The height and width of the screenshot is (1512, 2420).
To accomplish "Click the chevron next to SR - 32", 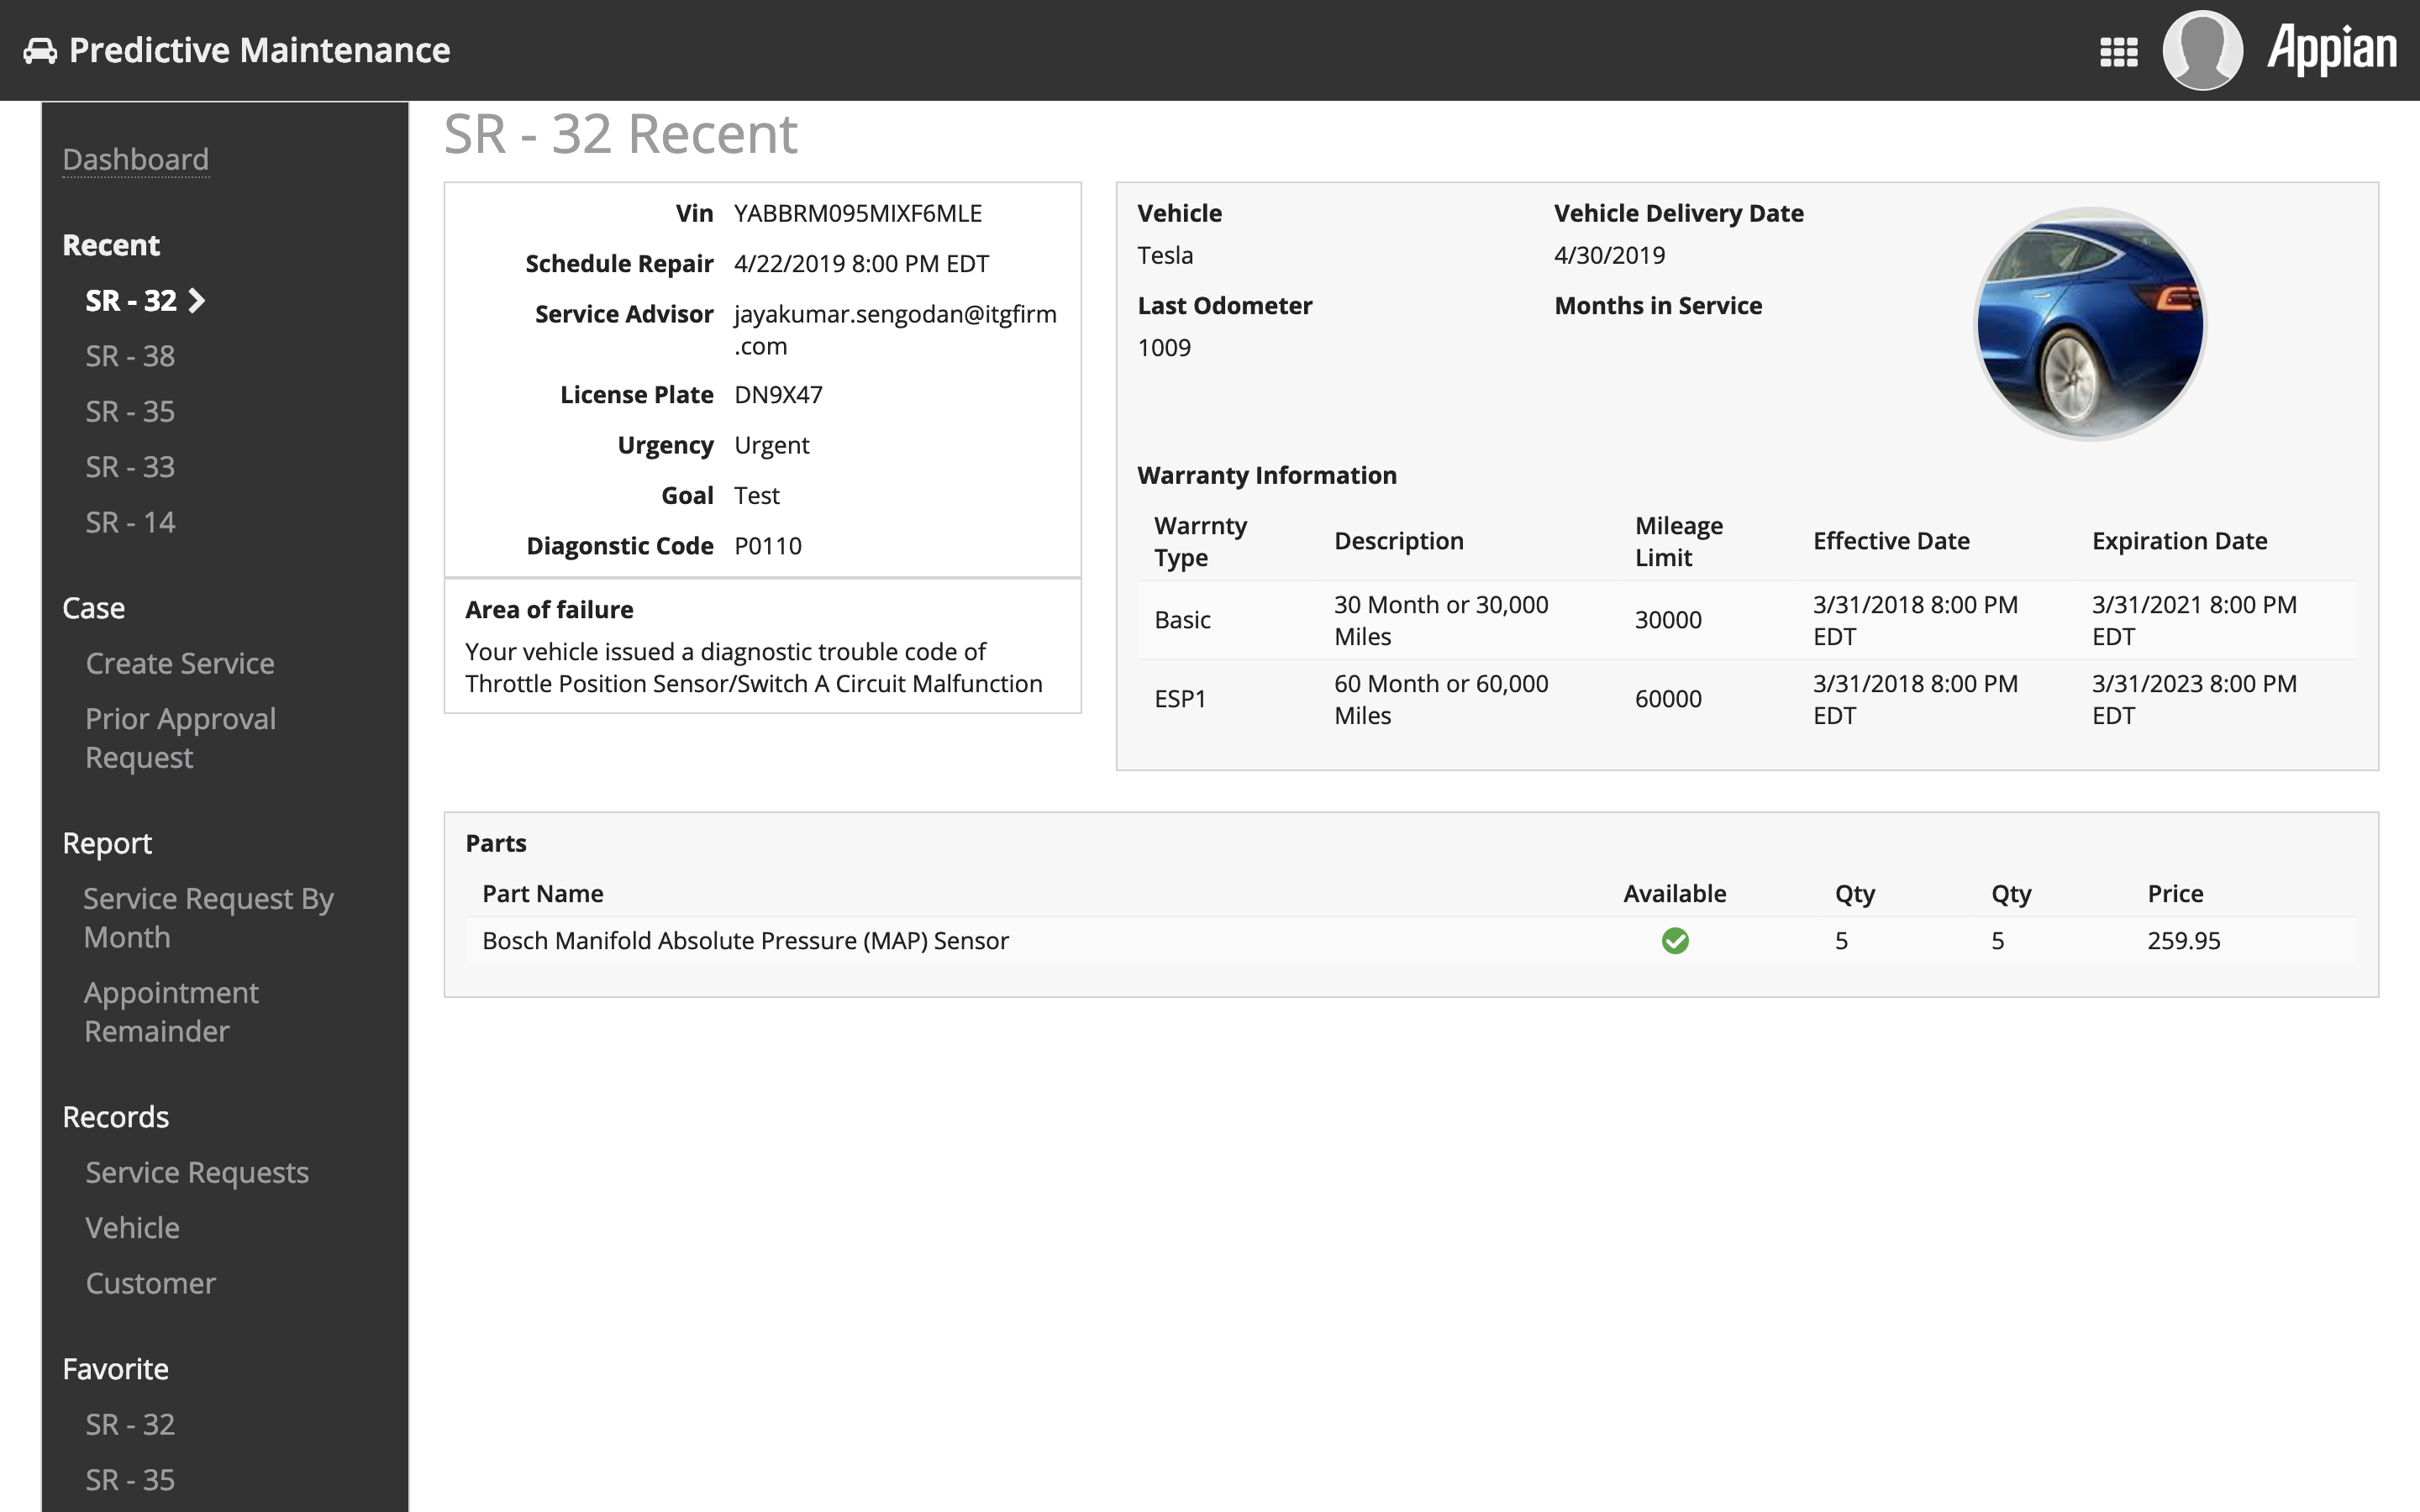I will pyautogui.click(x=197, y=301).
